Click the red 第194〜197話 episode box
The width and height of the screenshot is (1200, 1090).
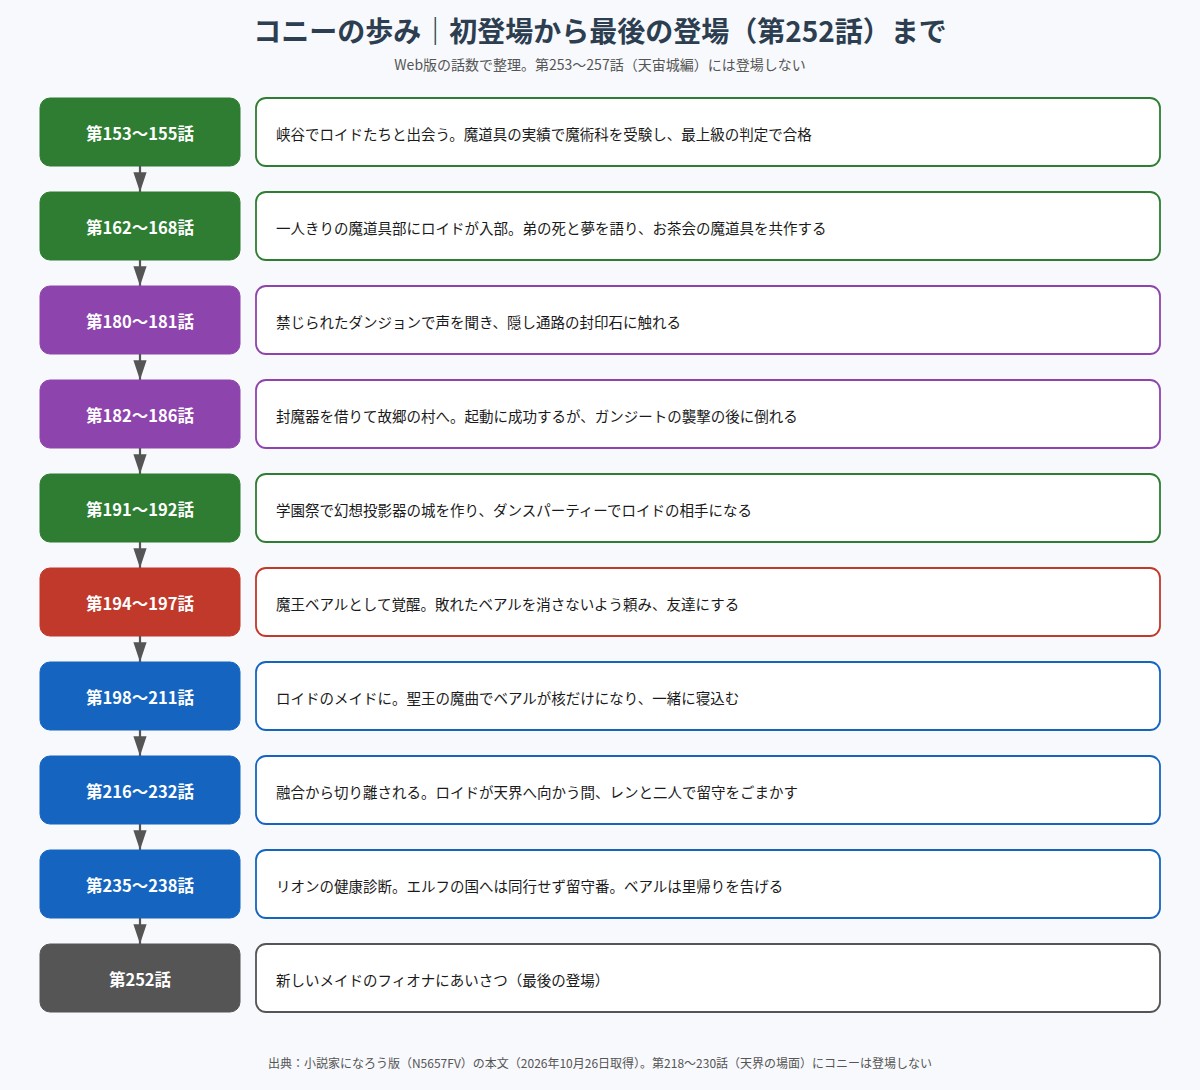pyautogui.click(x=140, y=602)
